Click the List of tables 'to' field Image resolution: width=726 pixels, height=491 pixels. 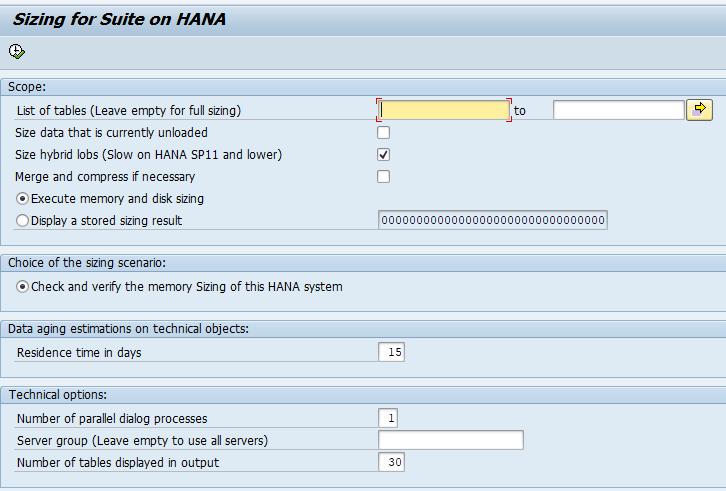tap(618, 110)
